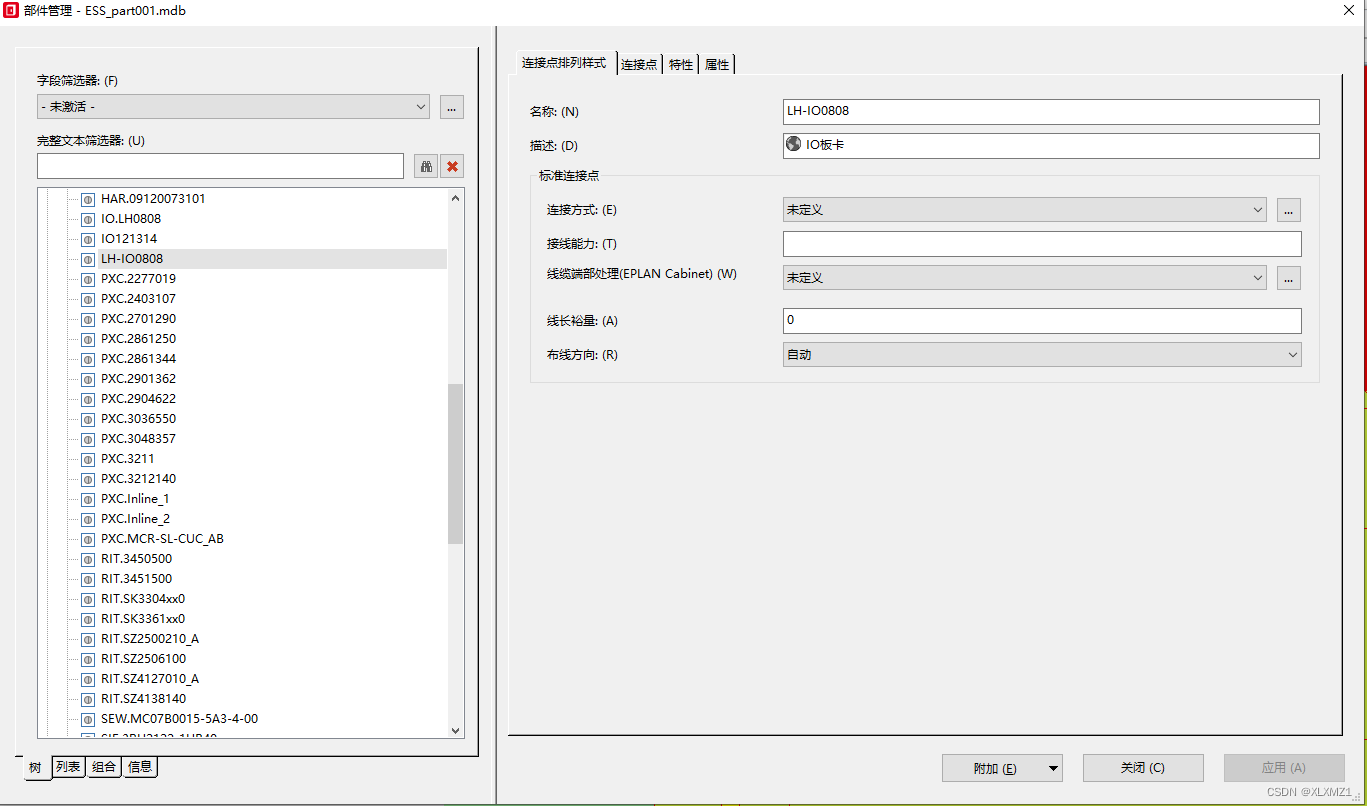Screen dimensions: 1367x806
Task: Click the name field containing LH-IO0808
Action: point(1051,111)
